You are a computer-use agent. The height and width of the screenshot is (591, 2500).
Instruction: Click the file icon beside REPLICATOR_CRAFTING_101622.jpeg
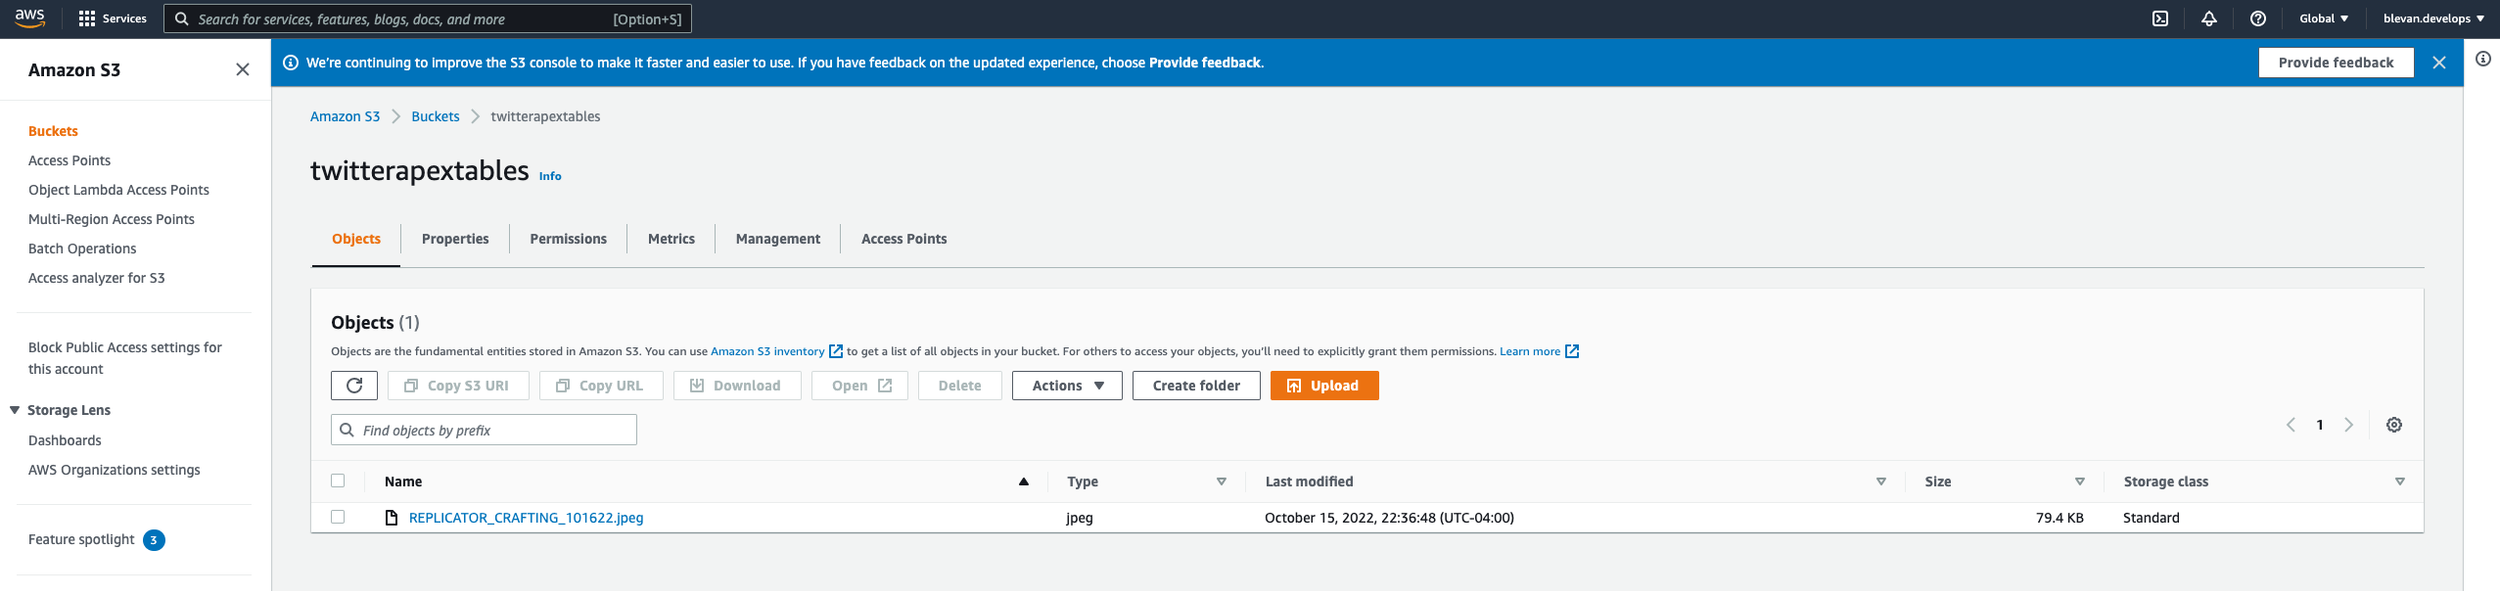click(x=392, y=518)
